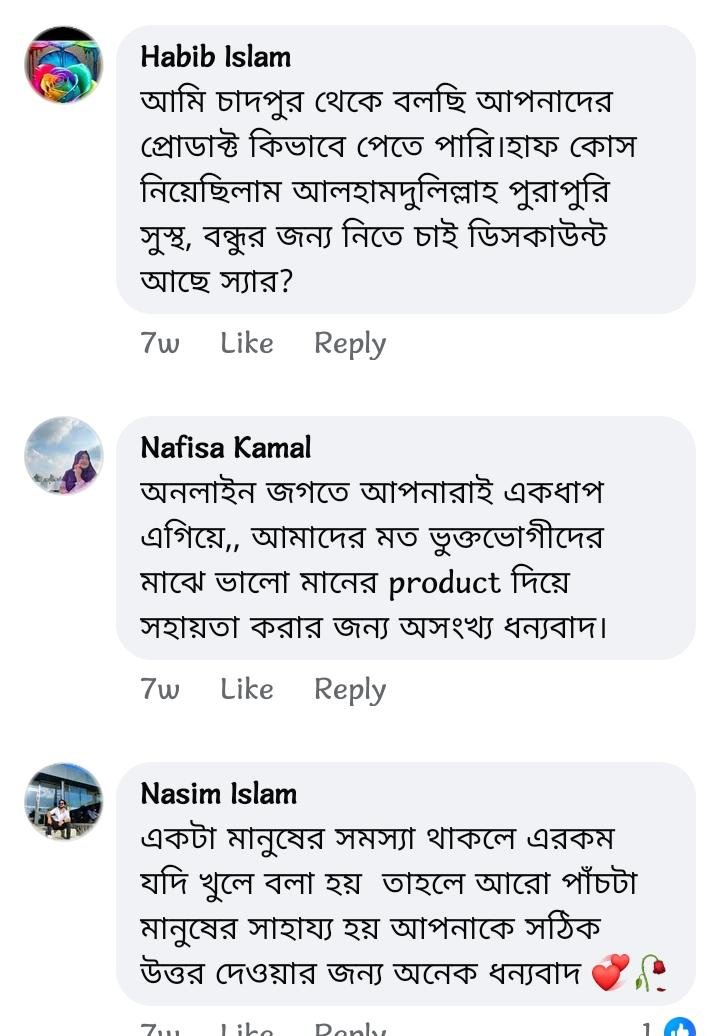Open the reaction count on Nasim's comment

[647, 1029]
